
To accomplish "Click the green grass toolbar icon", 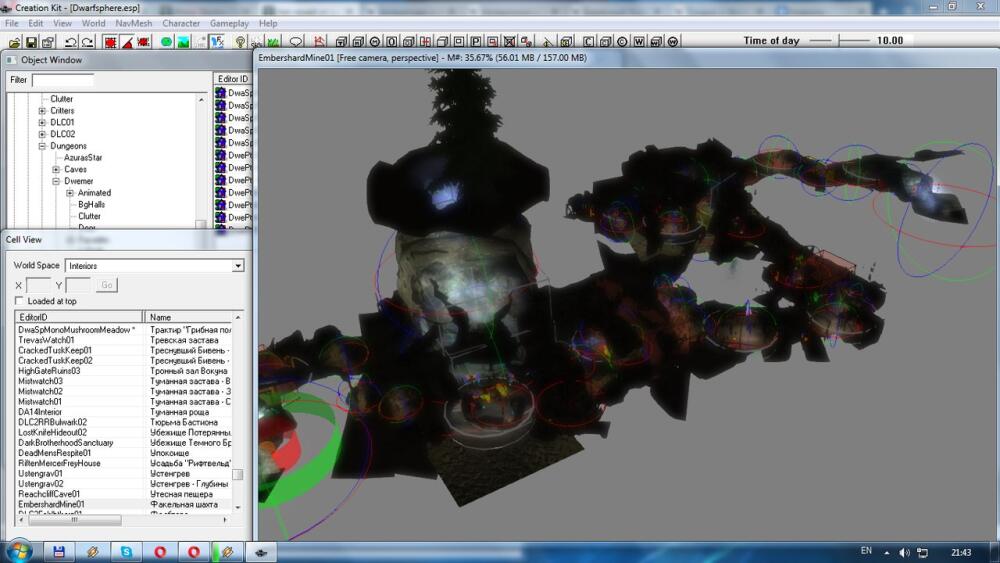I will pos(273,42).
